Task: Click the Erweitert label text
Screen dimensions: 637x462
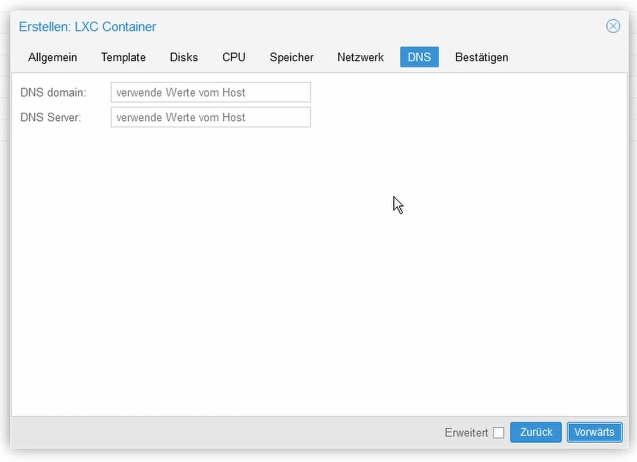Action: click(x=466, y=433)
